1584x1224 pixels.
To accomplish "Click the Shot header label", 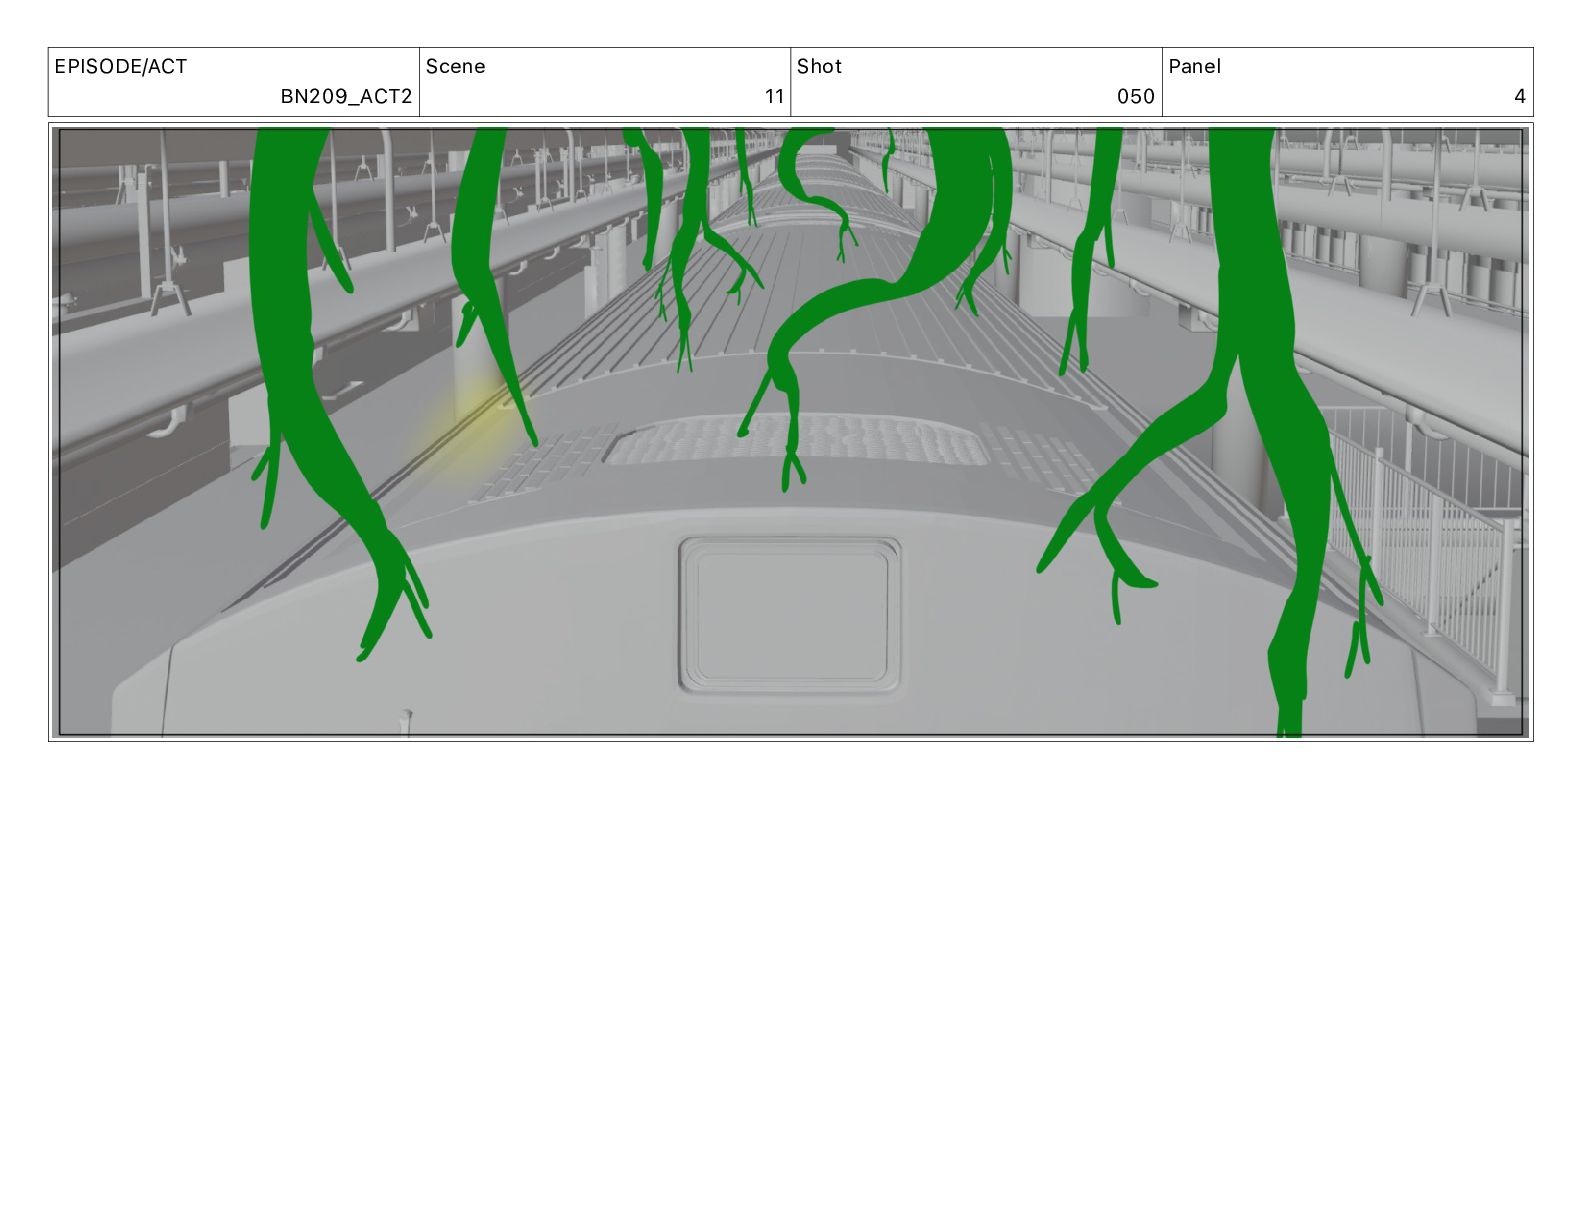I will [x=819, y=67].
